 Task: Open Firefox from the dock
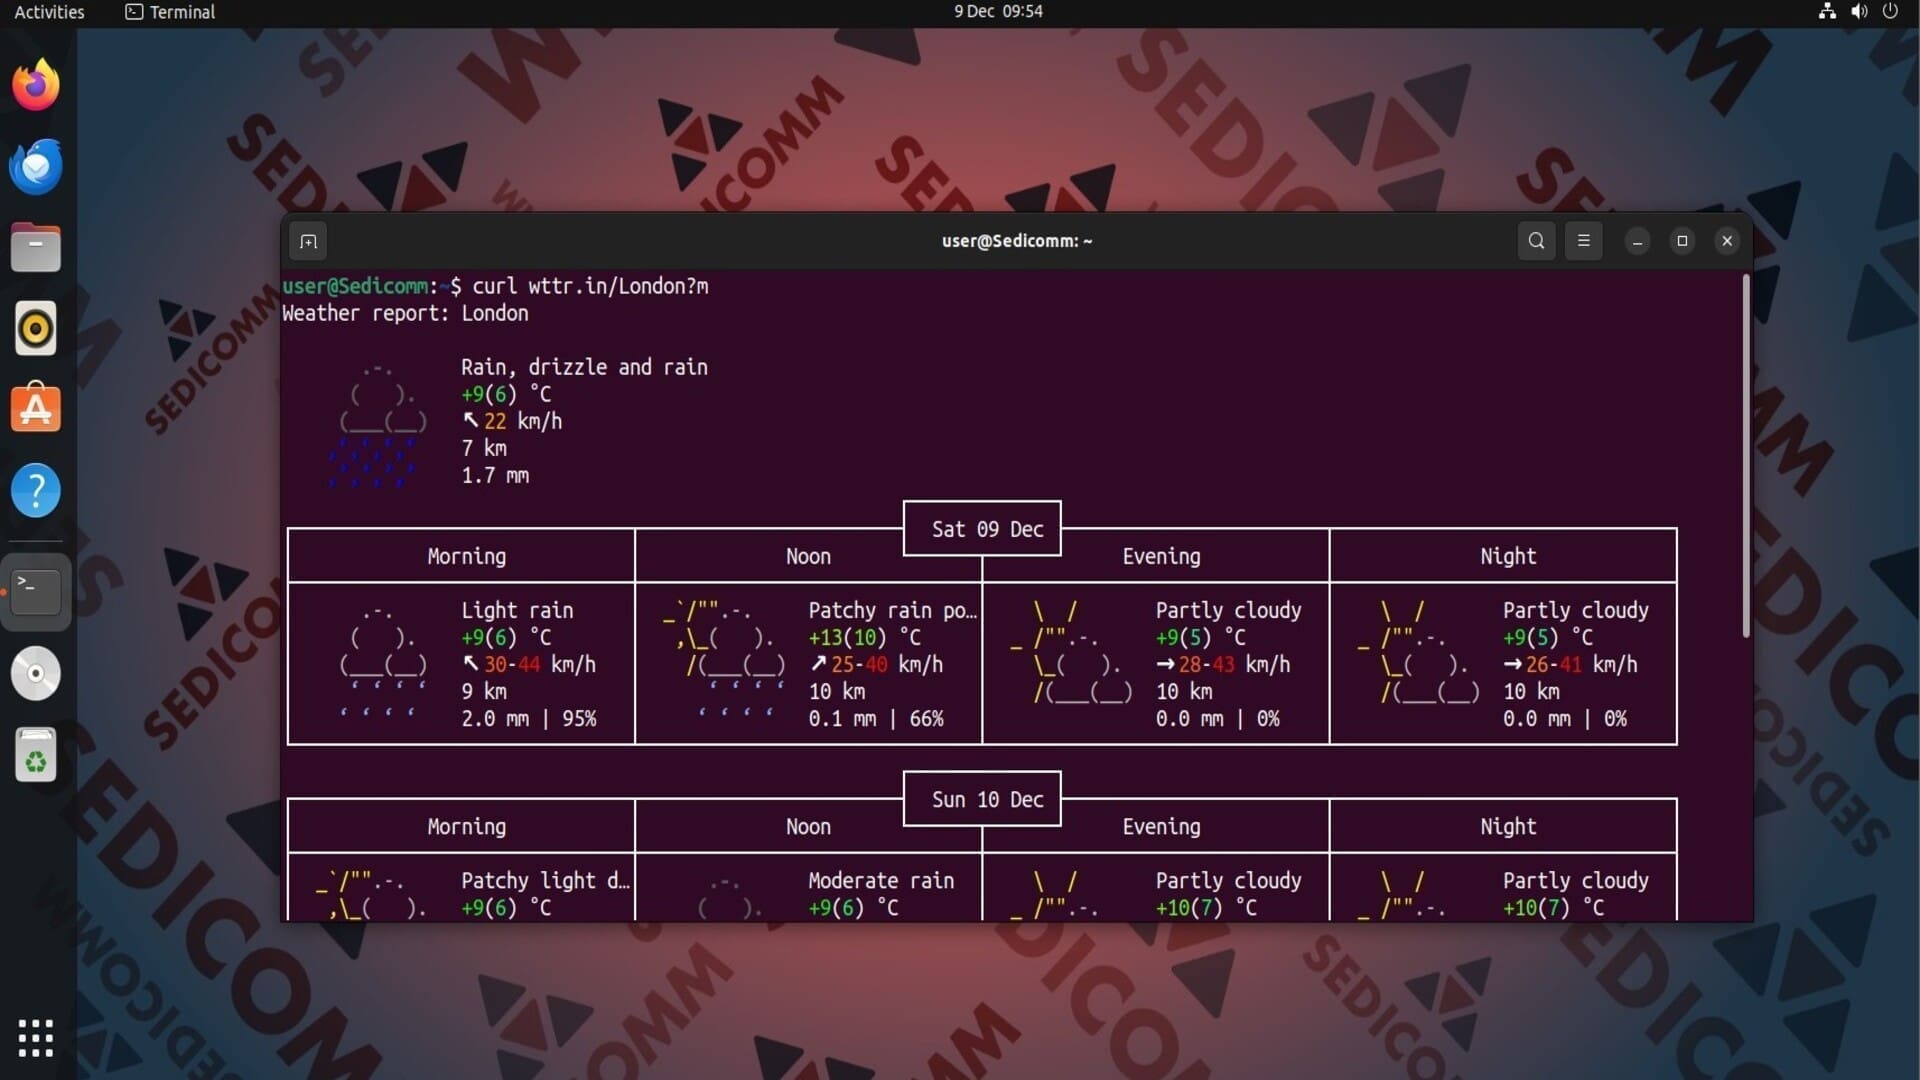point(36,85)
